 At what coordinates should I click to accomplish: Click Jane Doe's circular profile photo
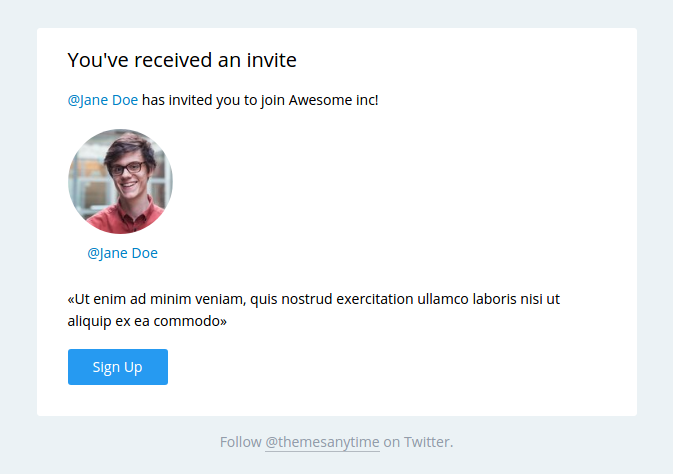pos(120,181)
